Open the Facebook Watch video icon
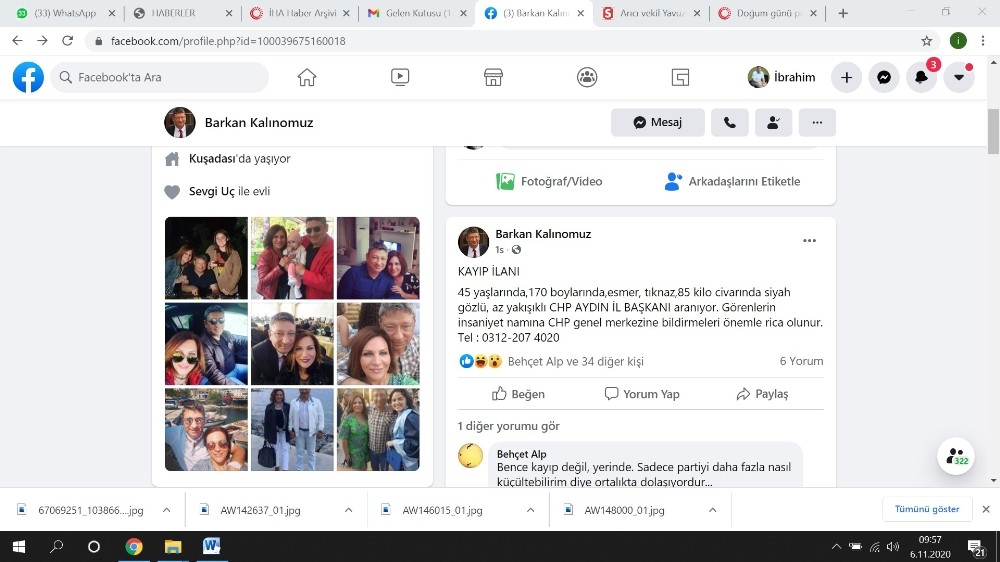The width and height of the screenshot is (1000, 562). (x=400, y=77)
